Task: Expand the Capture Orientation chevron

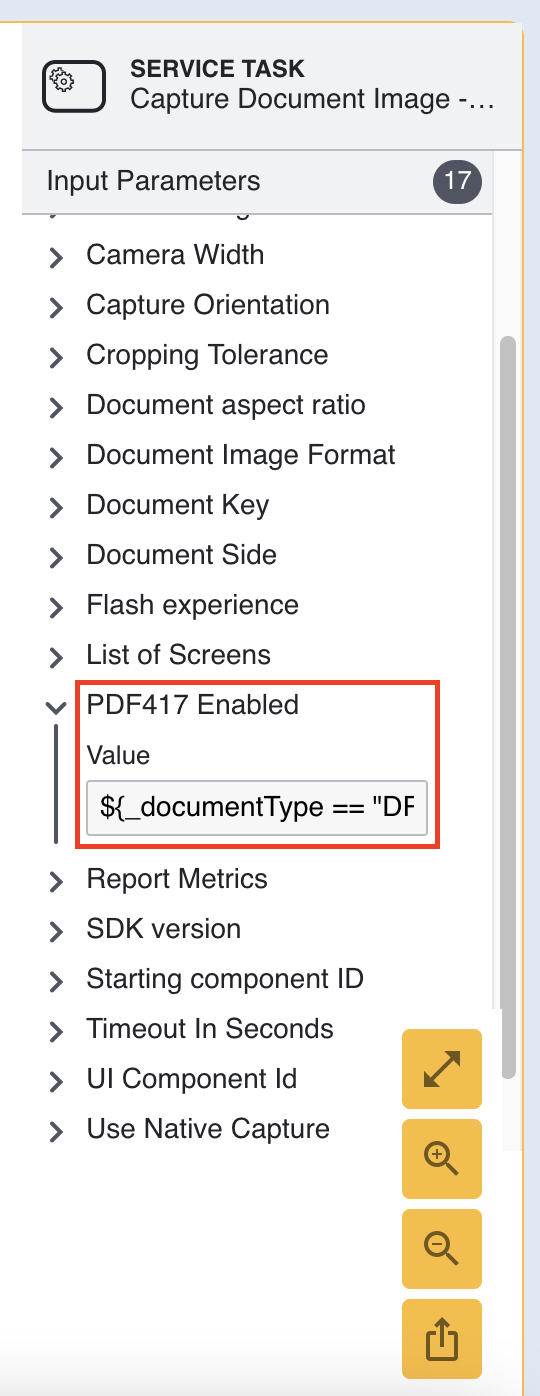Action: point(56,306)
